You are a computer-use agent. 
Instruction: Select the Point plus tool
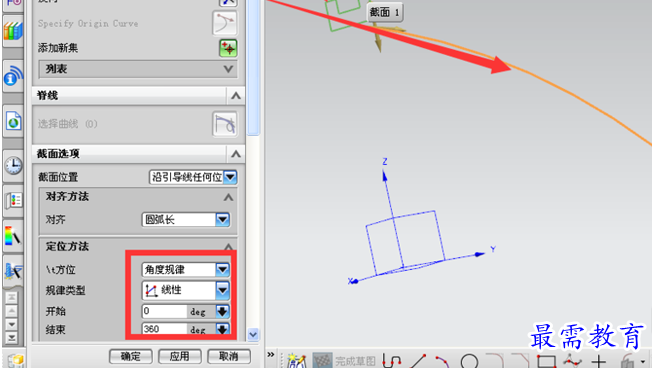coord(599,361)
